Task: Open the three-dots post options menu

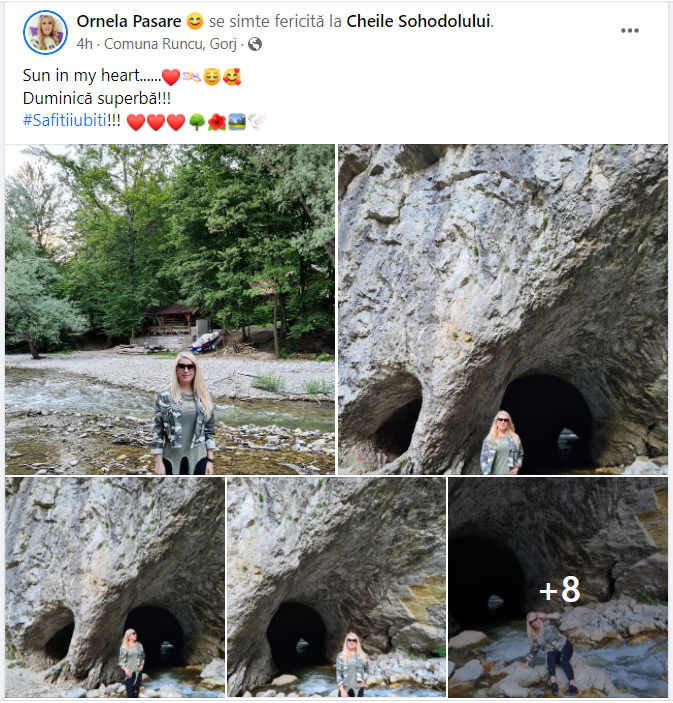Action: coord(630,30)
